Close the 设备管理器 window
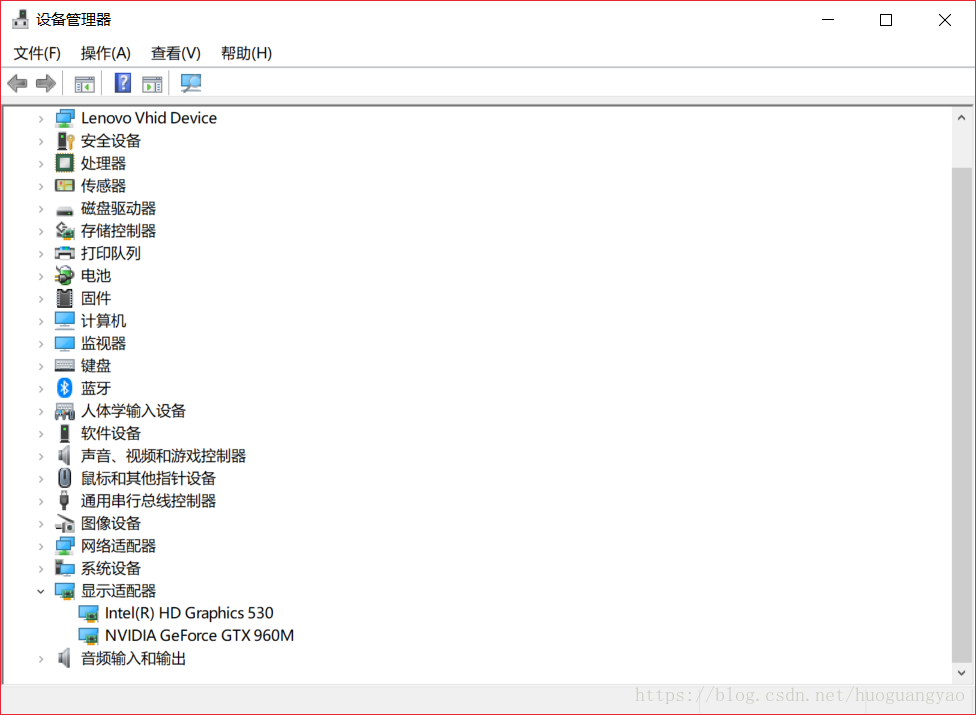Image resolution: width=976 pixels, height=715 pixels. pos(944,20)
